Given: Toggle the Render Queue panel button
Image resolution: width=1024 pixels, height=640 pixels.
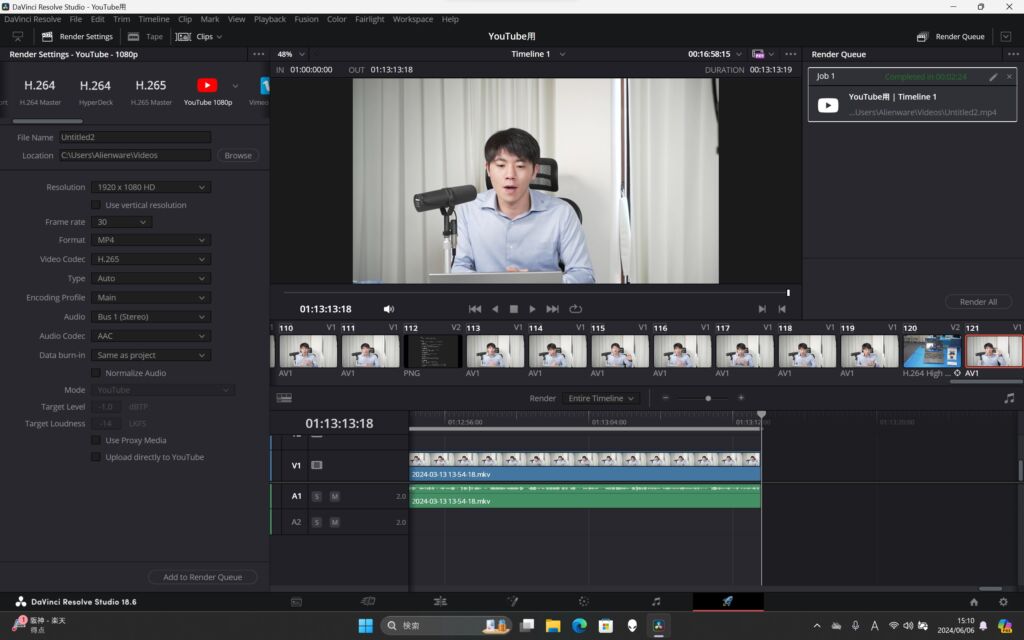Looking at the screenshot, I should (950, 37).
